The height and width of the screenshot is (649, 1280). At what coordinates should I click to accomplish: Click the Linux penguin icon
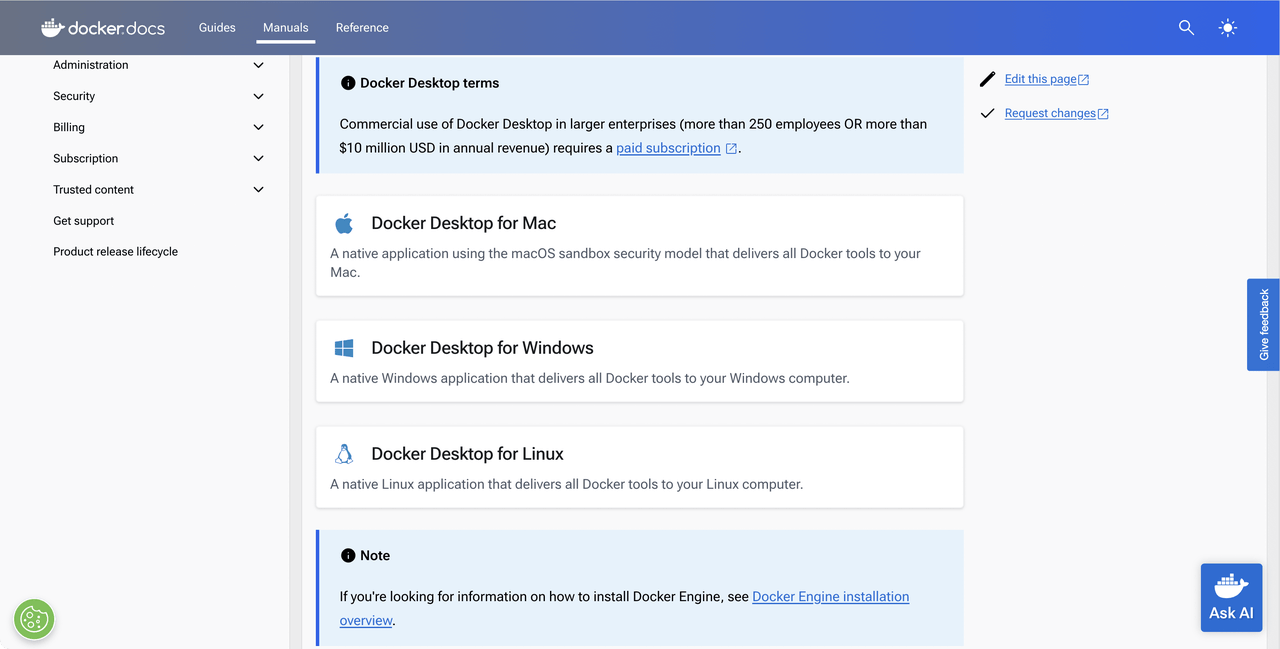pyautogui.click(x=344, y=454)
